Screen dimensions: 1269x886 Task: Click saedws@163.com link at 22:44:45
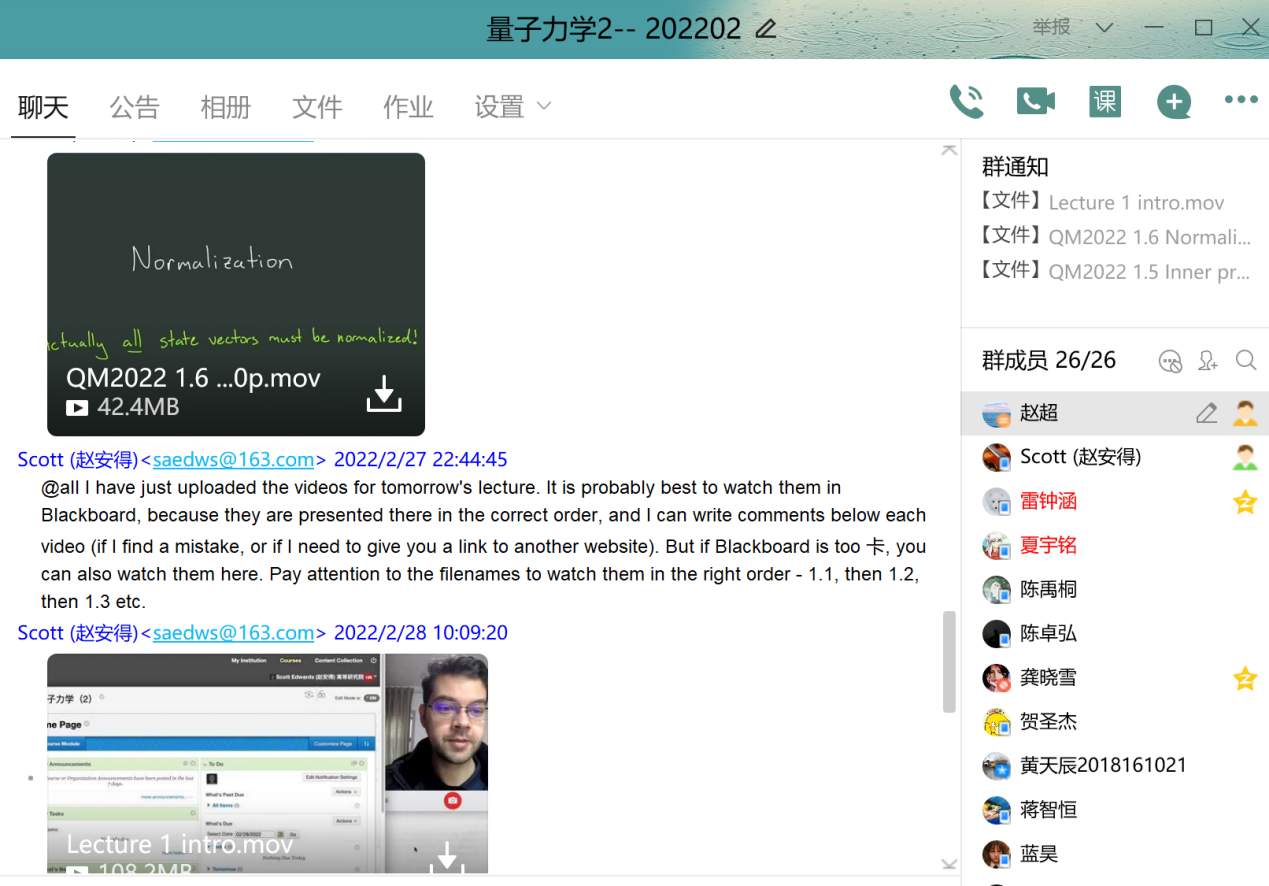coord(233,460)
